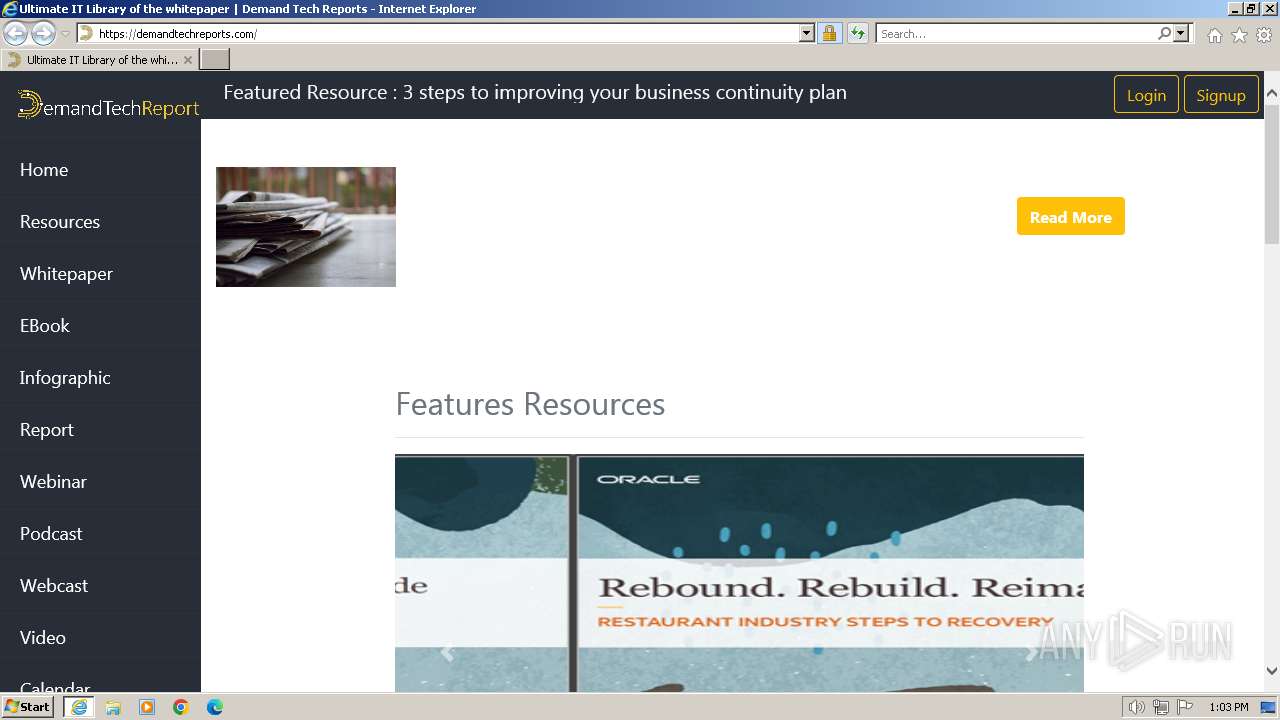Click the Action Center flag icon
The height and width of the screenshot is (720, 1280).
(x=1185, y=707)
